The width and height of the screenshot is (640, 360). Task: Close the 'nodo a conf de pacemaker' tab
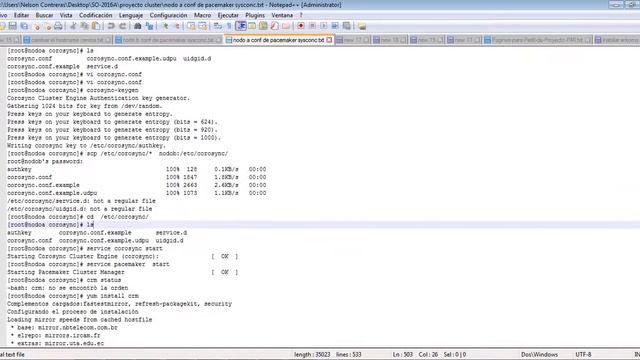click(329, 40)
